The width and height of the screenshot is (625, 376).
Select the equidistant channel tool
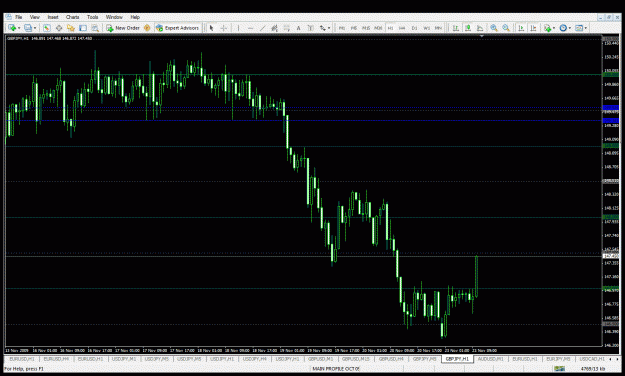[275, 28]
